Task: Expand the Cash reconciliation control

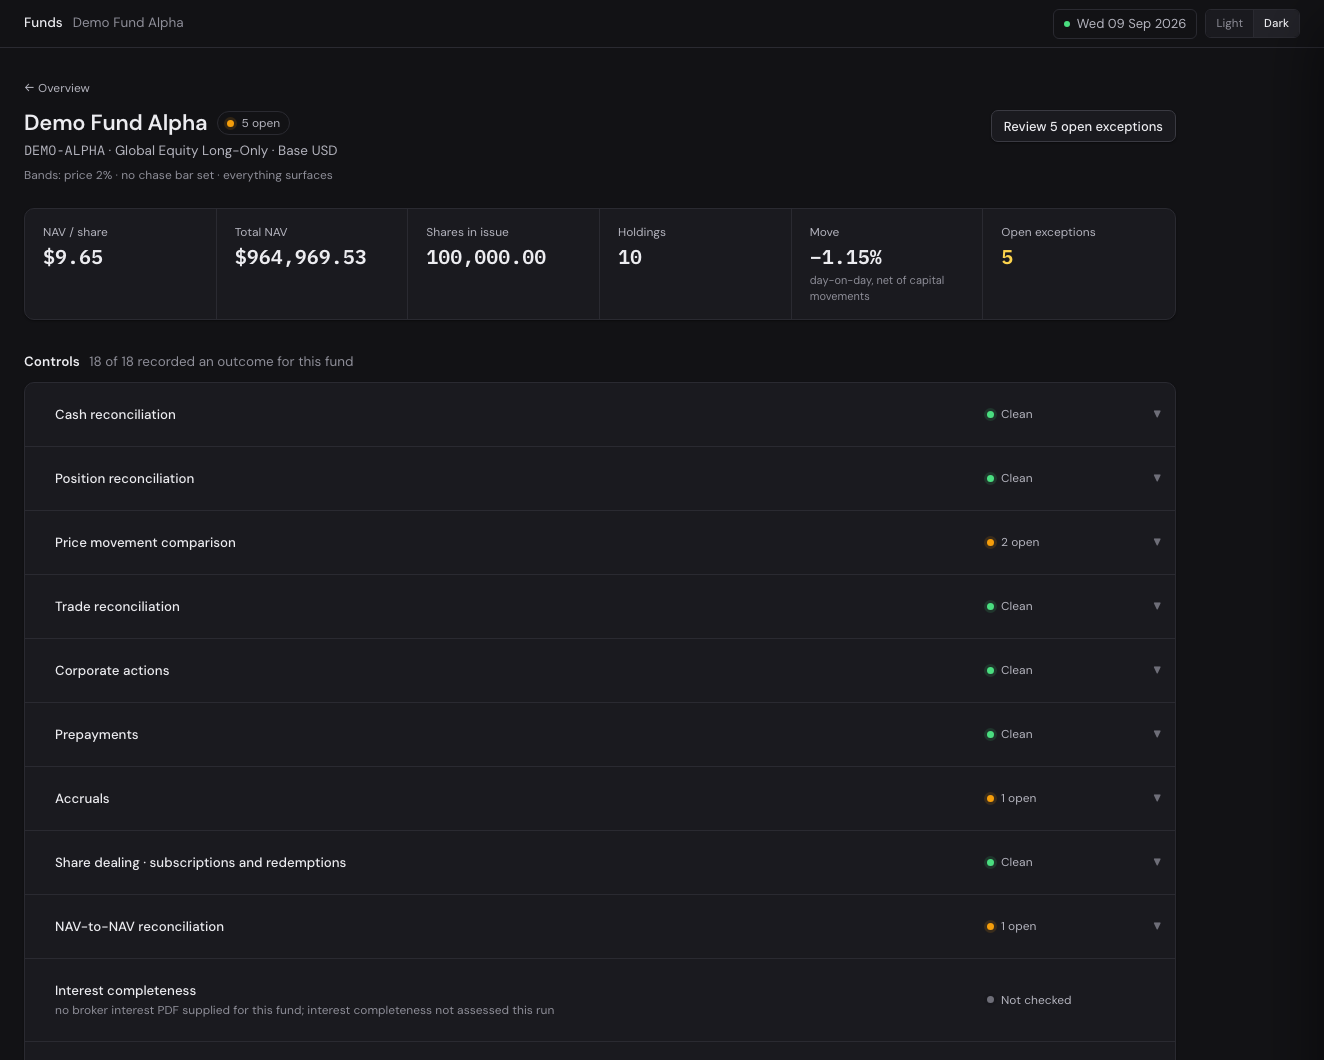Action: pos(1157,414)
